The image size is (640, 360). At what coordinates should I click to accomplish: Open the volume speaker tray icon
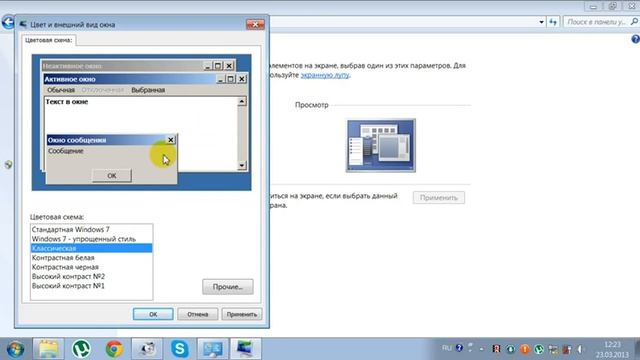point(580,349)
